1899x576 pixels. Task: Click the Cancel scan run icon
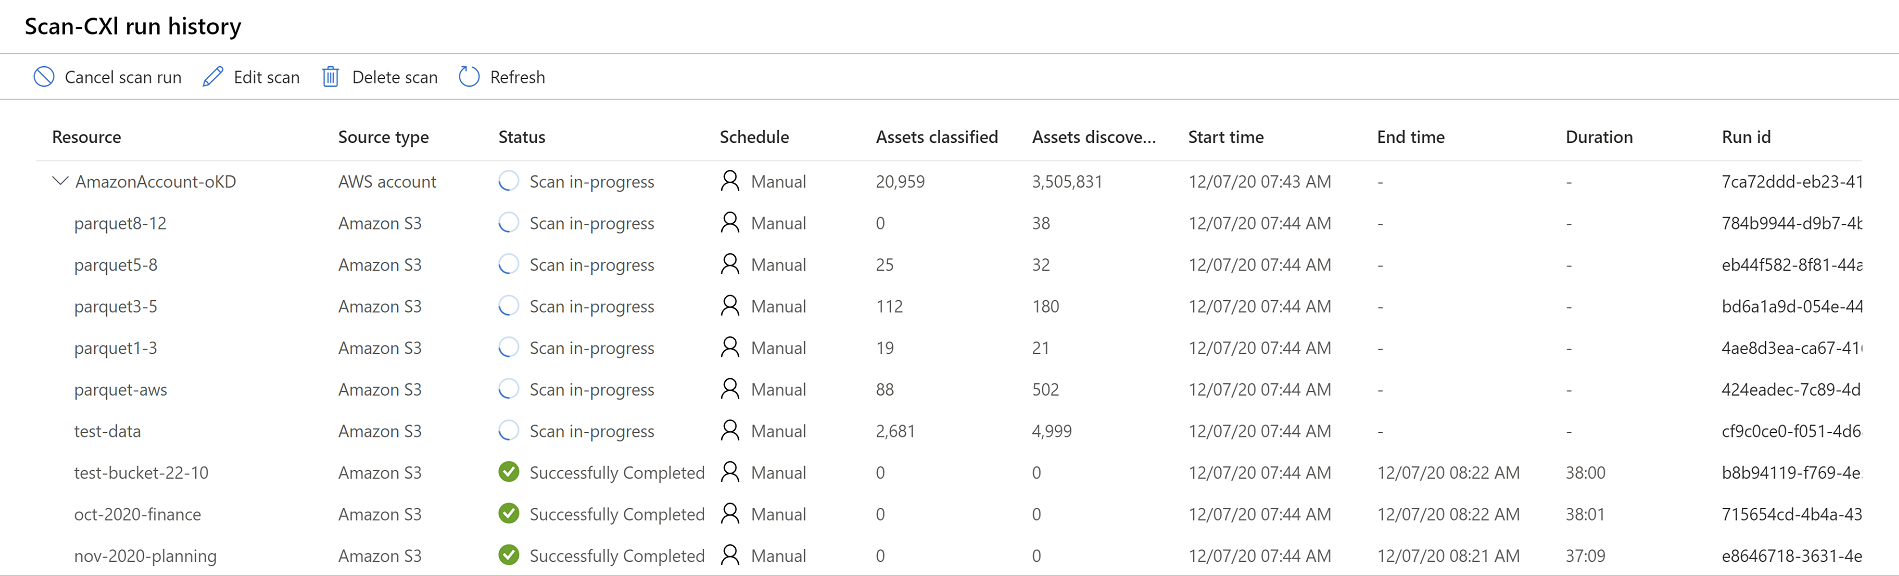pos(44,77)
